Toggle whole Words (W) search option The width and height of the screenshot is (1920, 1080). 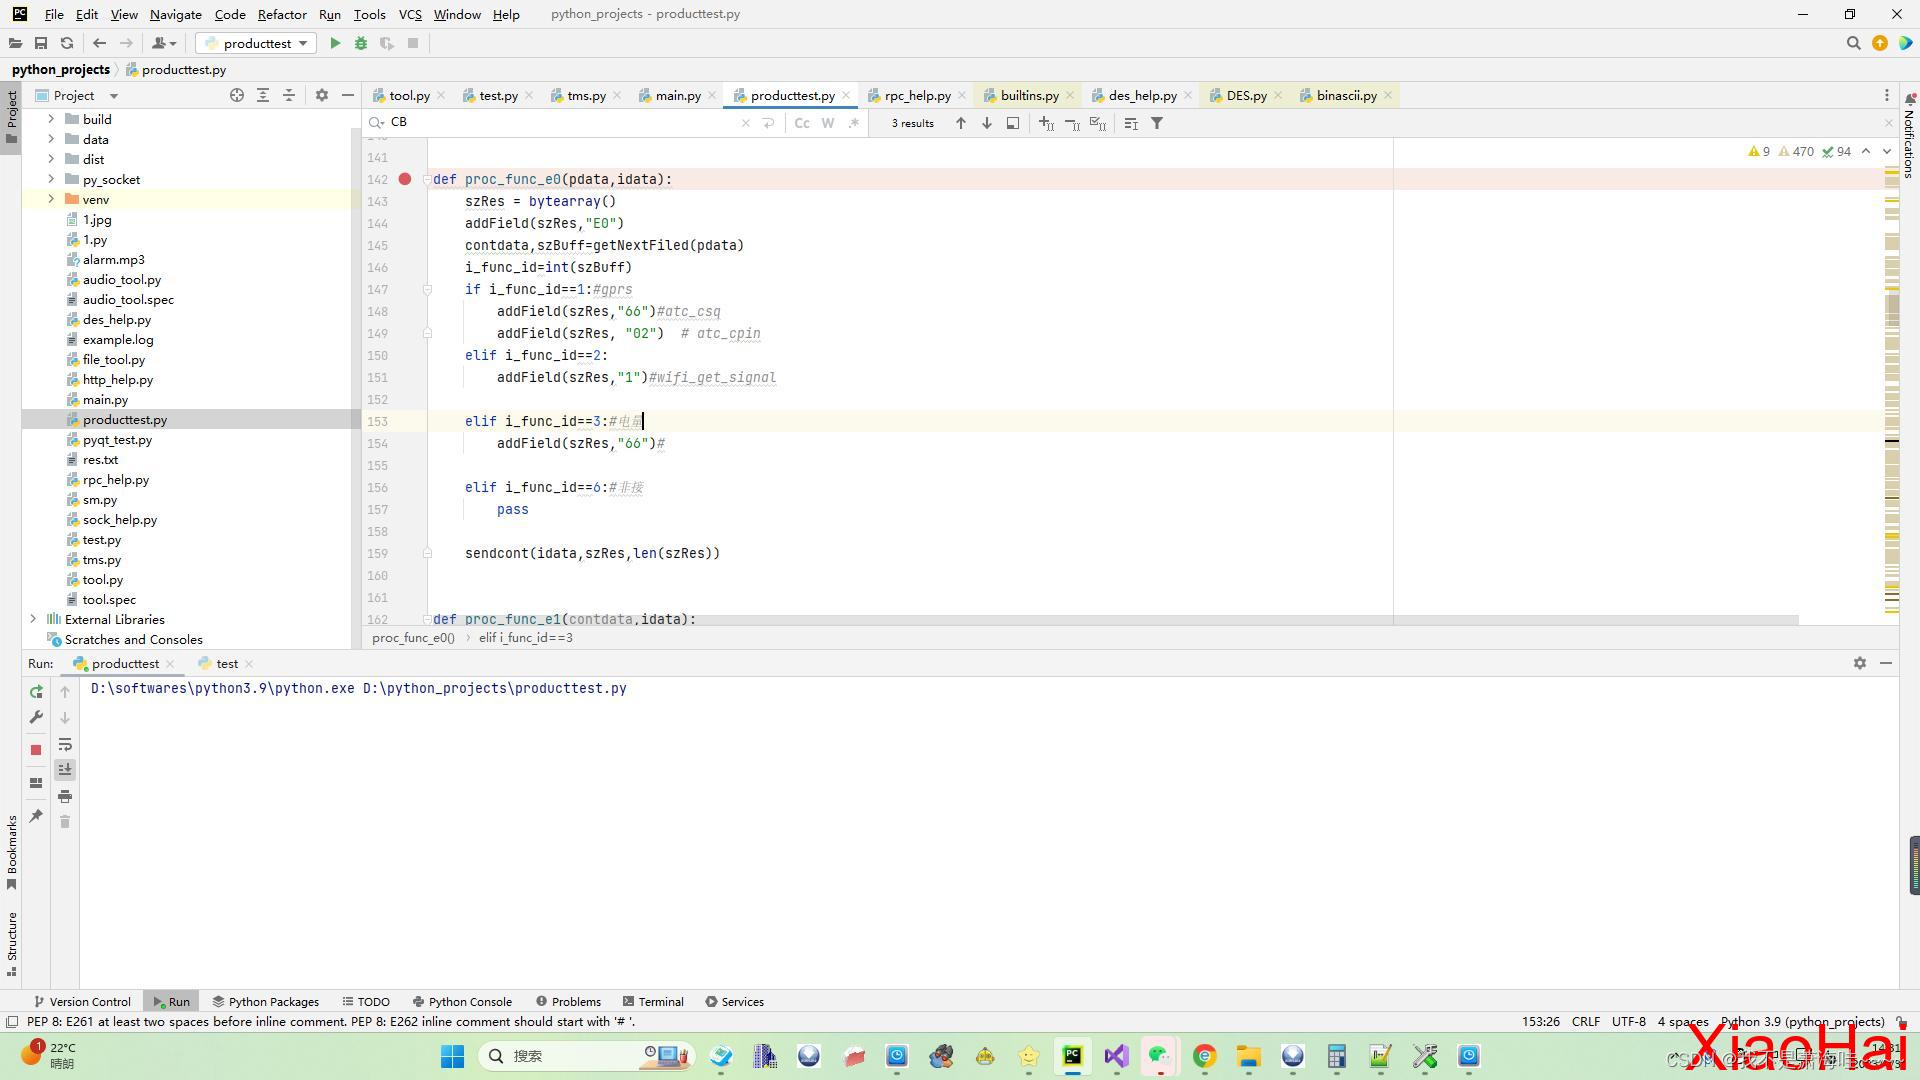[828, 123]
